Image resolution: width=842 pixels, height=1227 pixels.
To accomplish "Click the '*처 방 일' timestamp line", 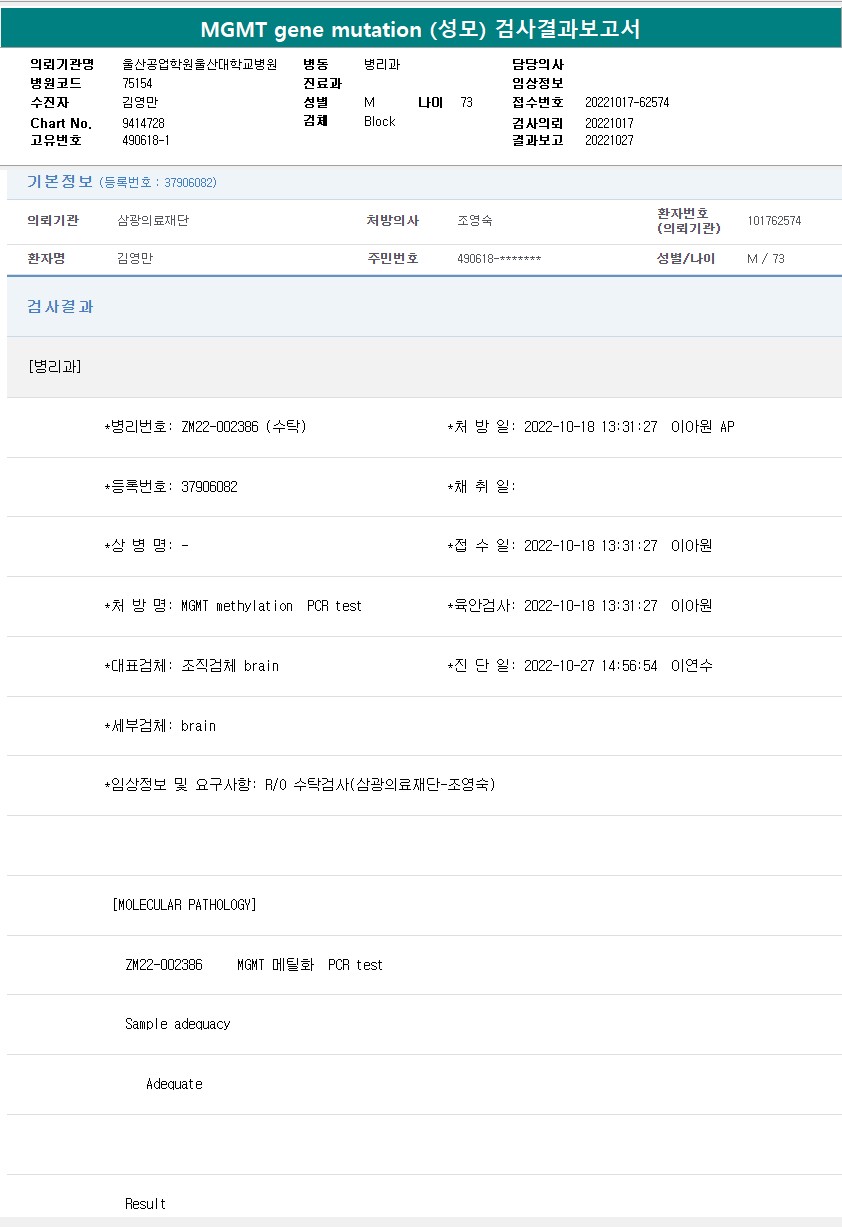I will [x=590, y=427].
